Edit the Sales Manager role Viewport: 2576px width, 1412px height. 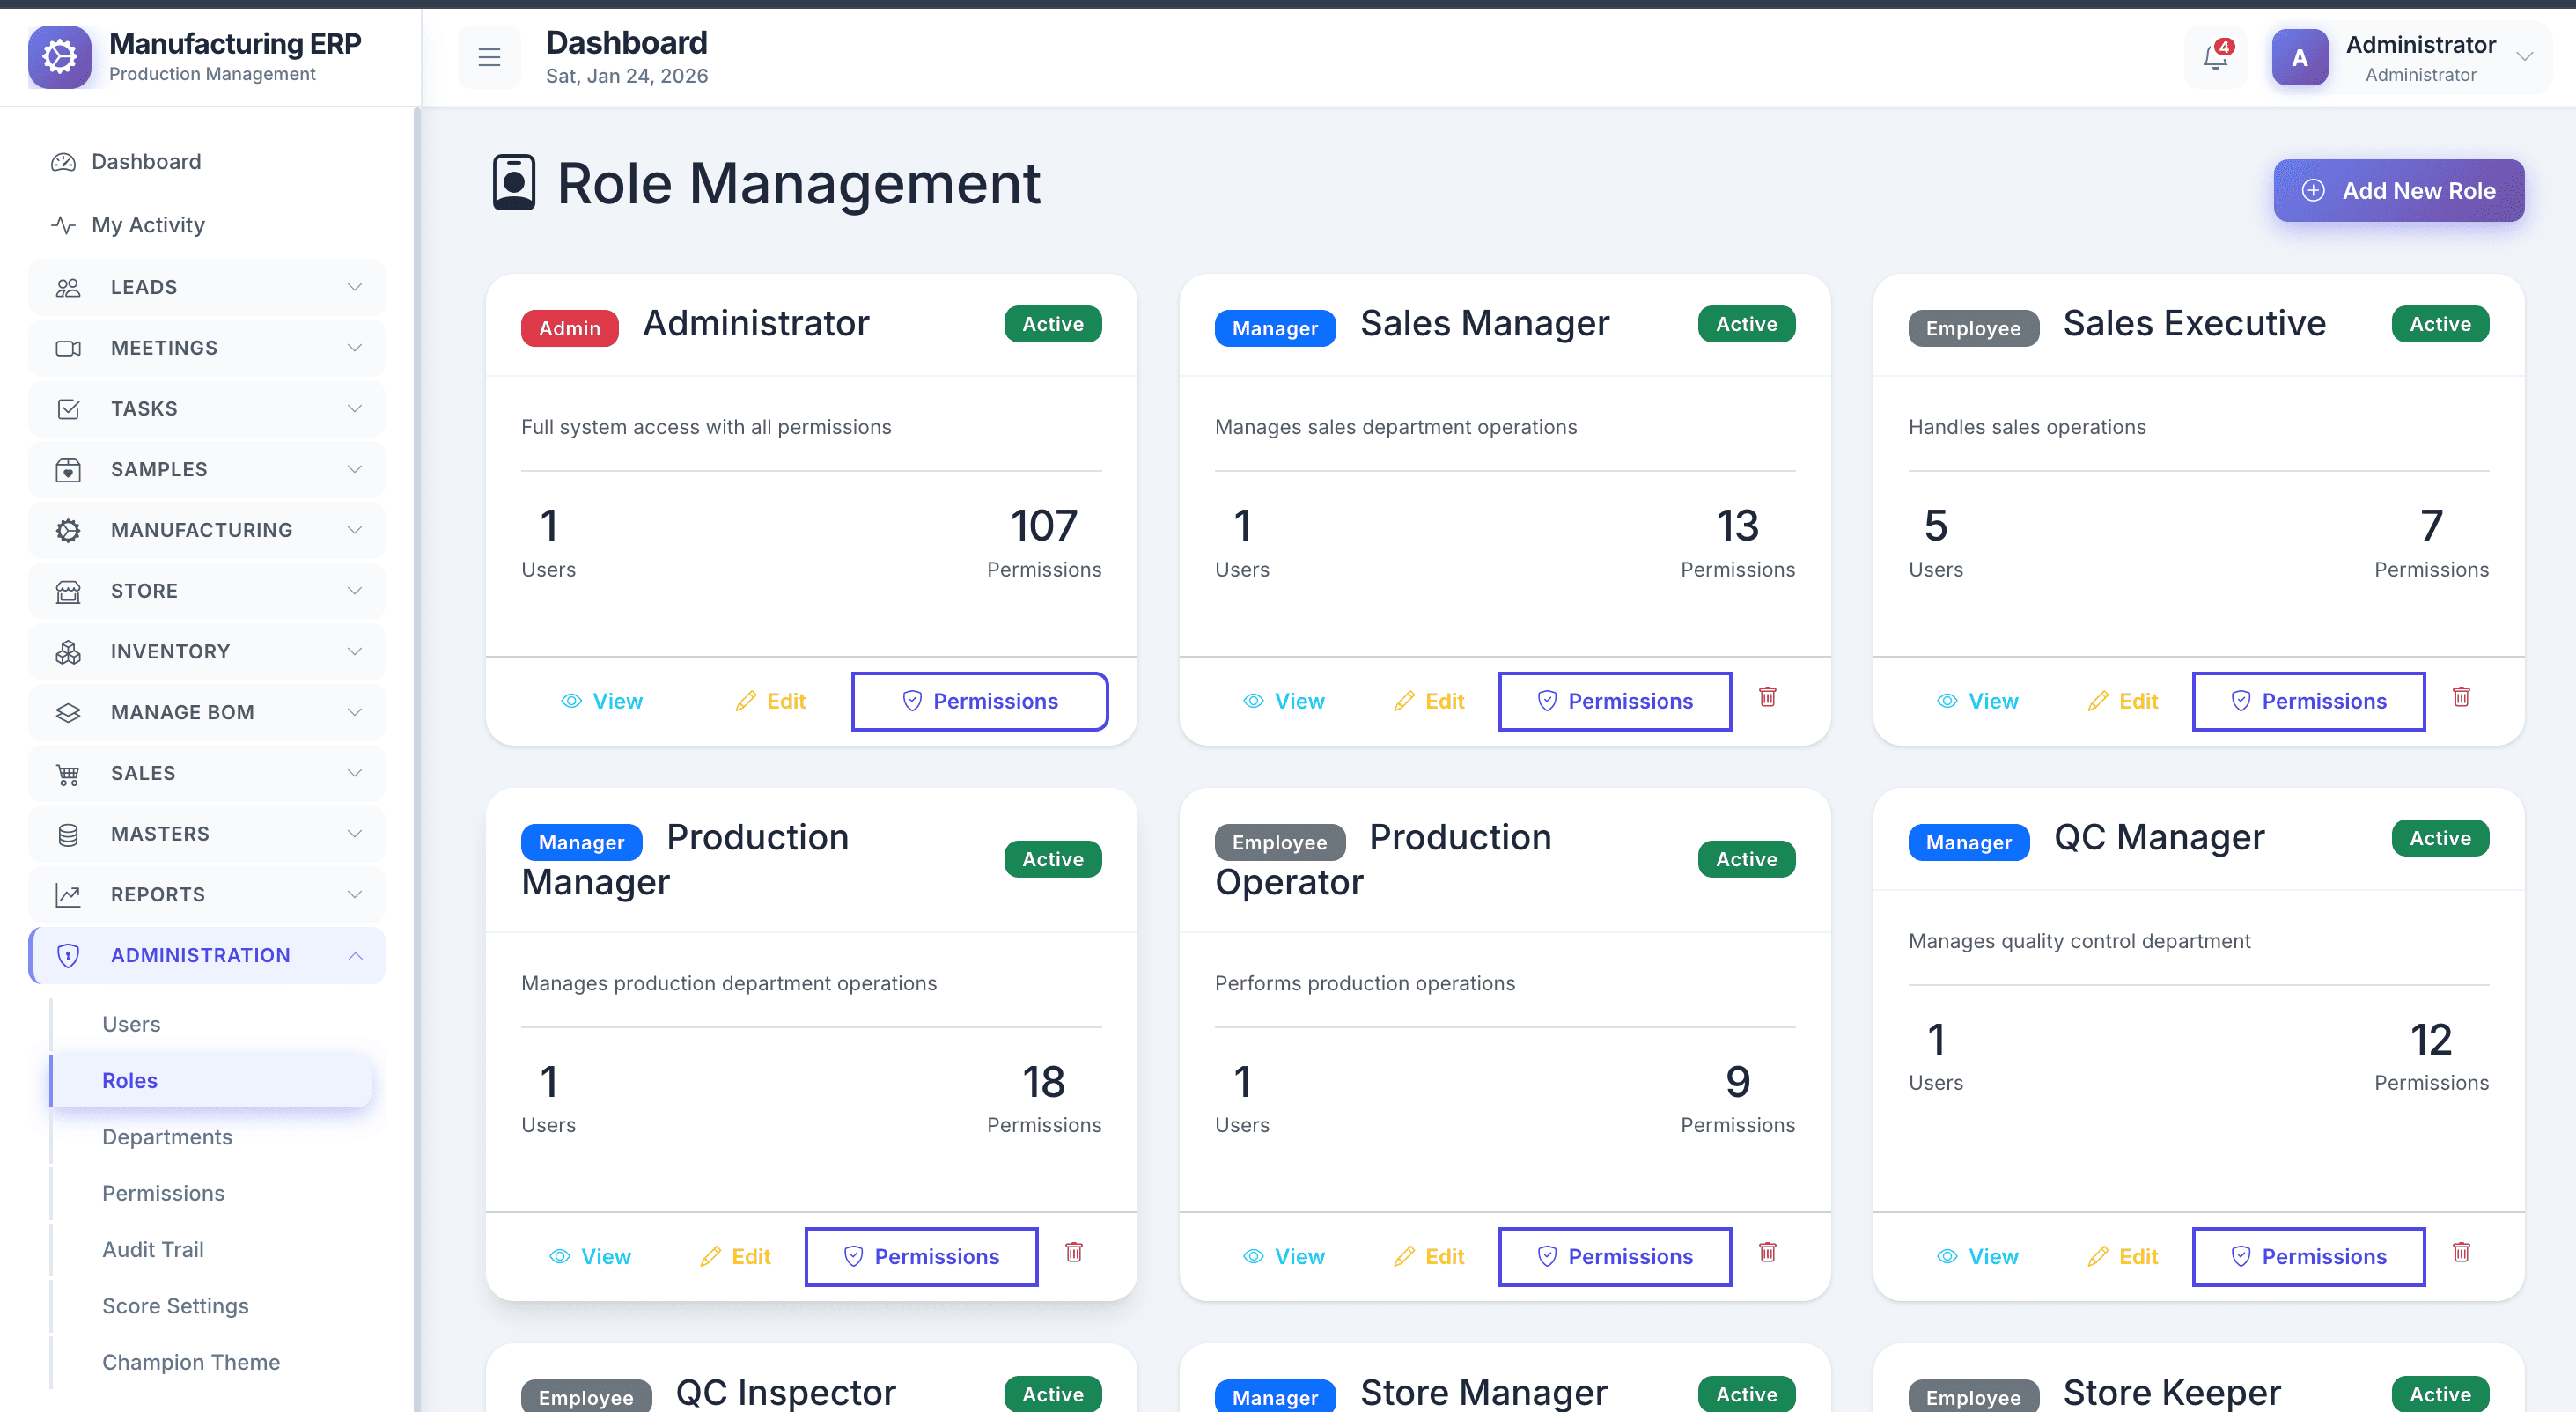[1429, 701]
